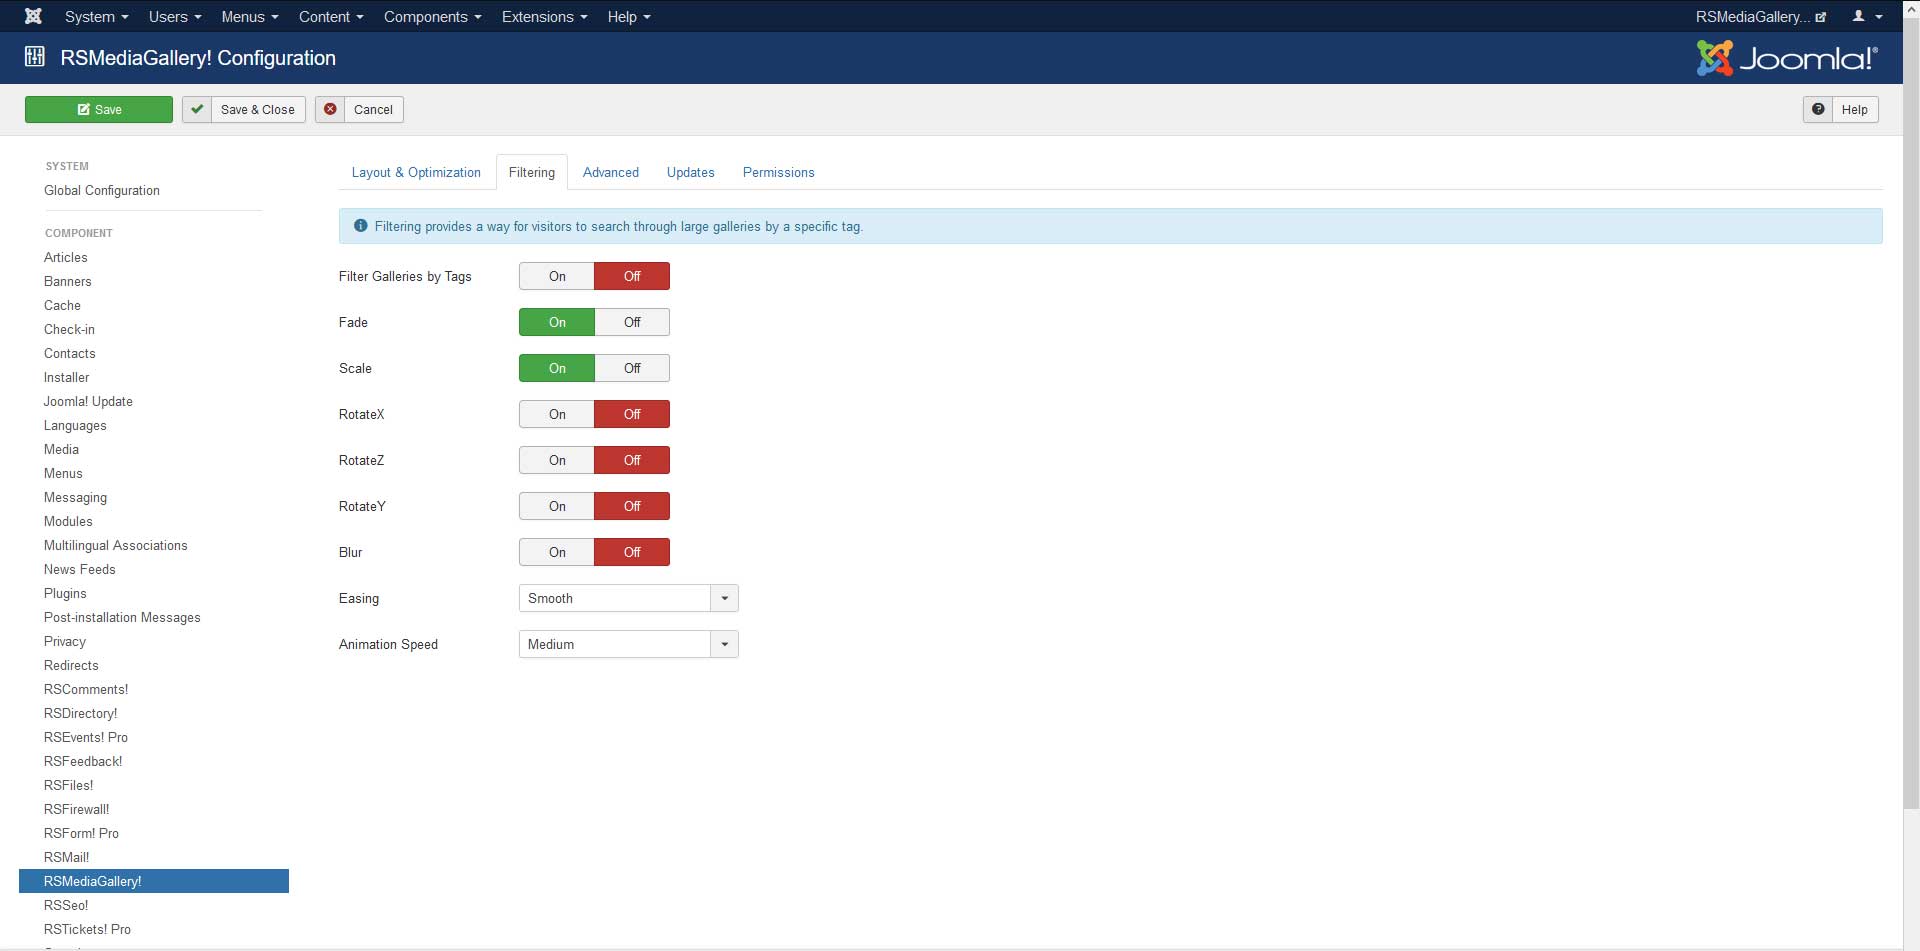Click the configuration sliders icon in header
The width and height of the screenshot is (1920, 951).
35,57
